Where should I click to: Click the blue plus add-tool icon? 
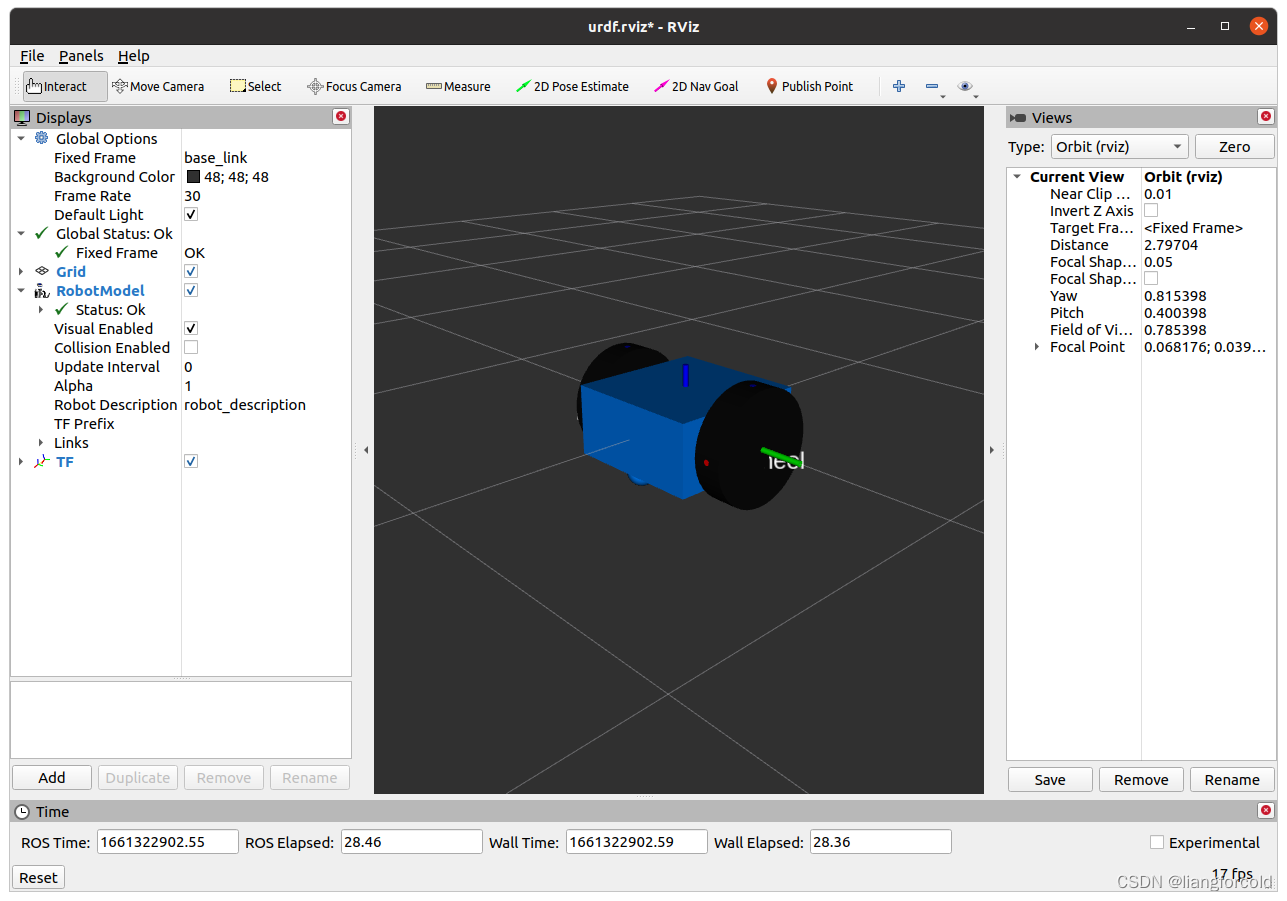point(899,86)
